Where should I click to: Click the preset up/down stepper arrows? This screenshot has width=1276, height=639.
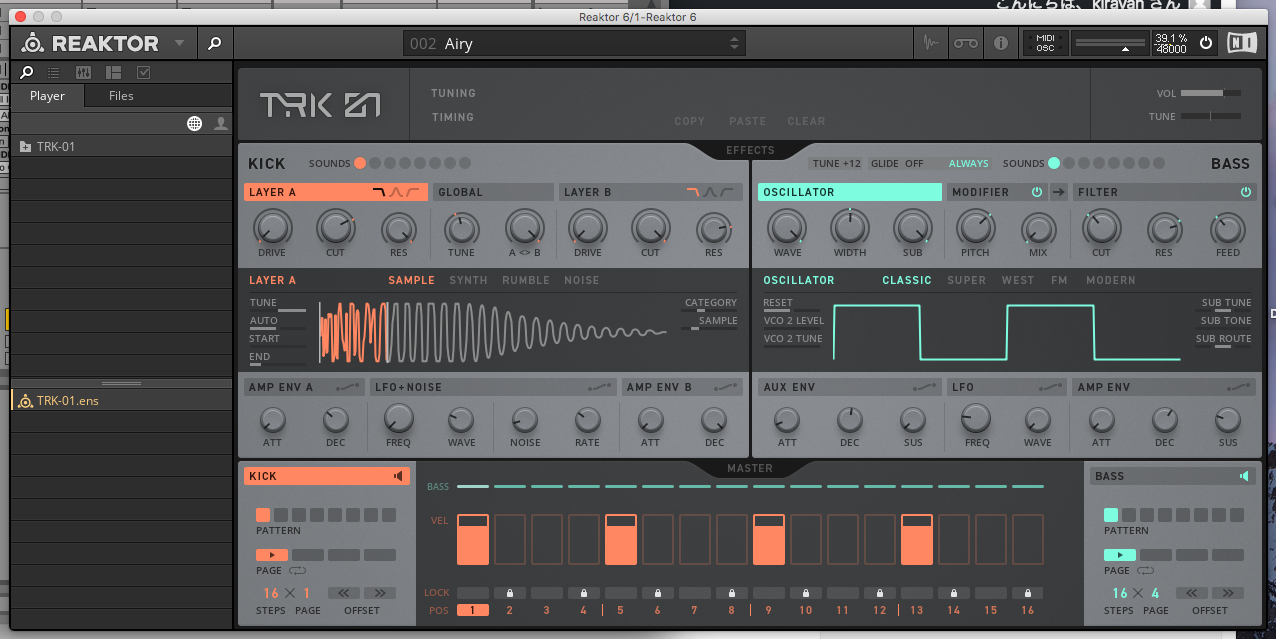click(x=736, y=43)
